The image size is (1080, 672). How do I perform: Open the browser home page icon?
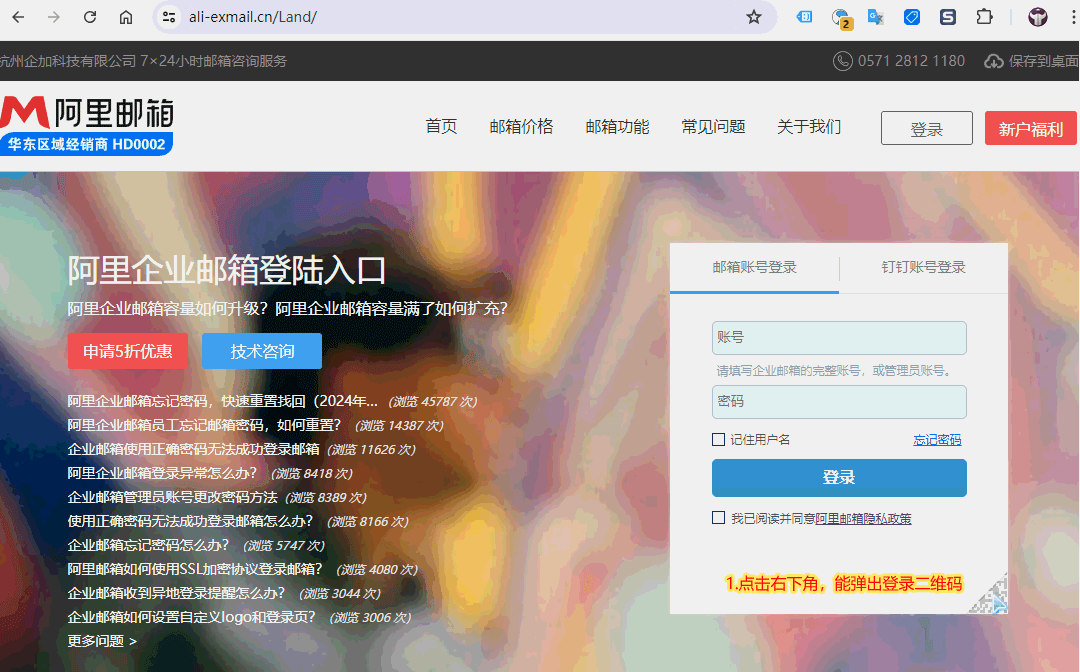(126, 17)
